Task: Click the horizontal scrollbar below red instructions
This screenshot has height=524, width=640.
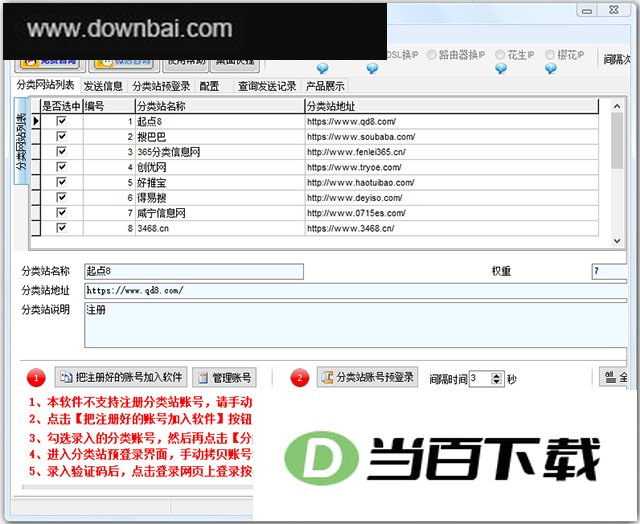Action: coord(138,487)
